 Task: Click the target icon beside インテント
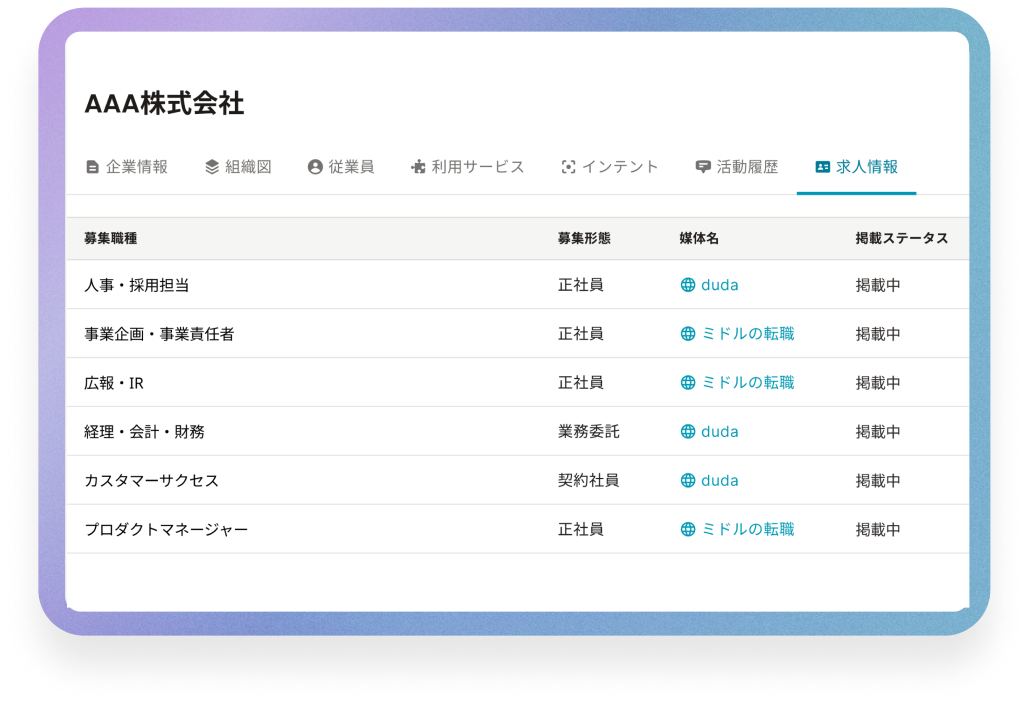[568, 167]
